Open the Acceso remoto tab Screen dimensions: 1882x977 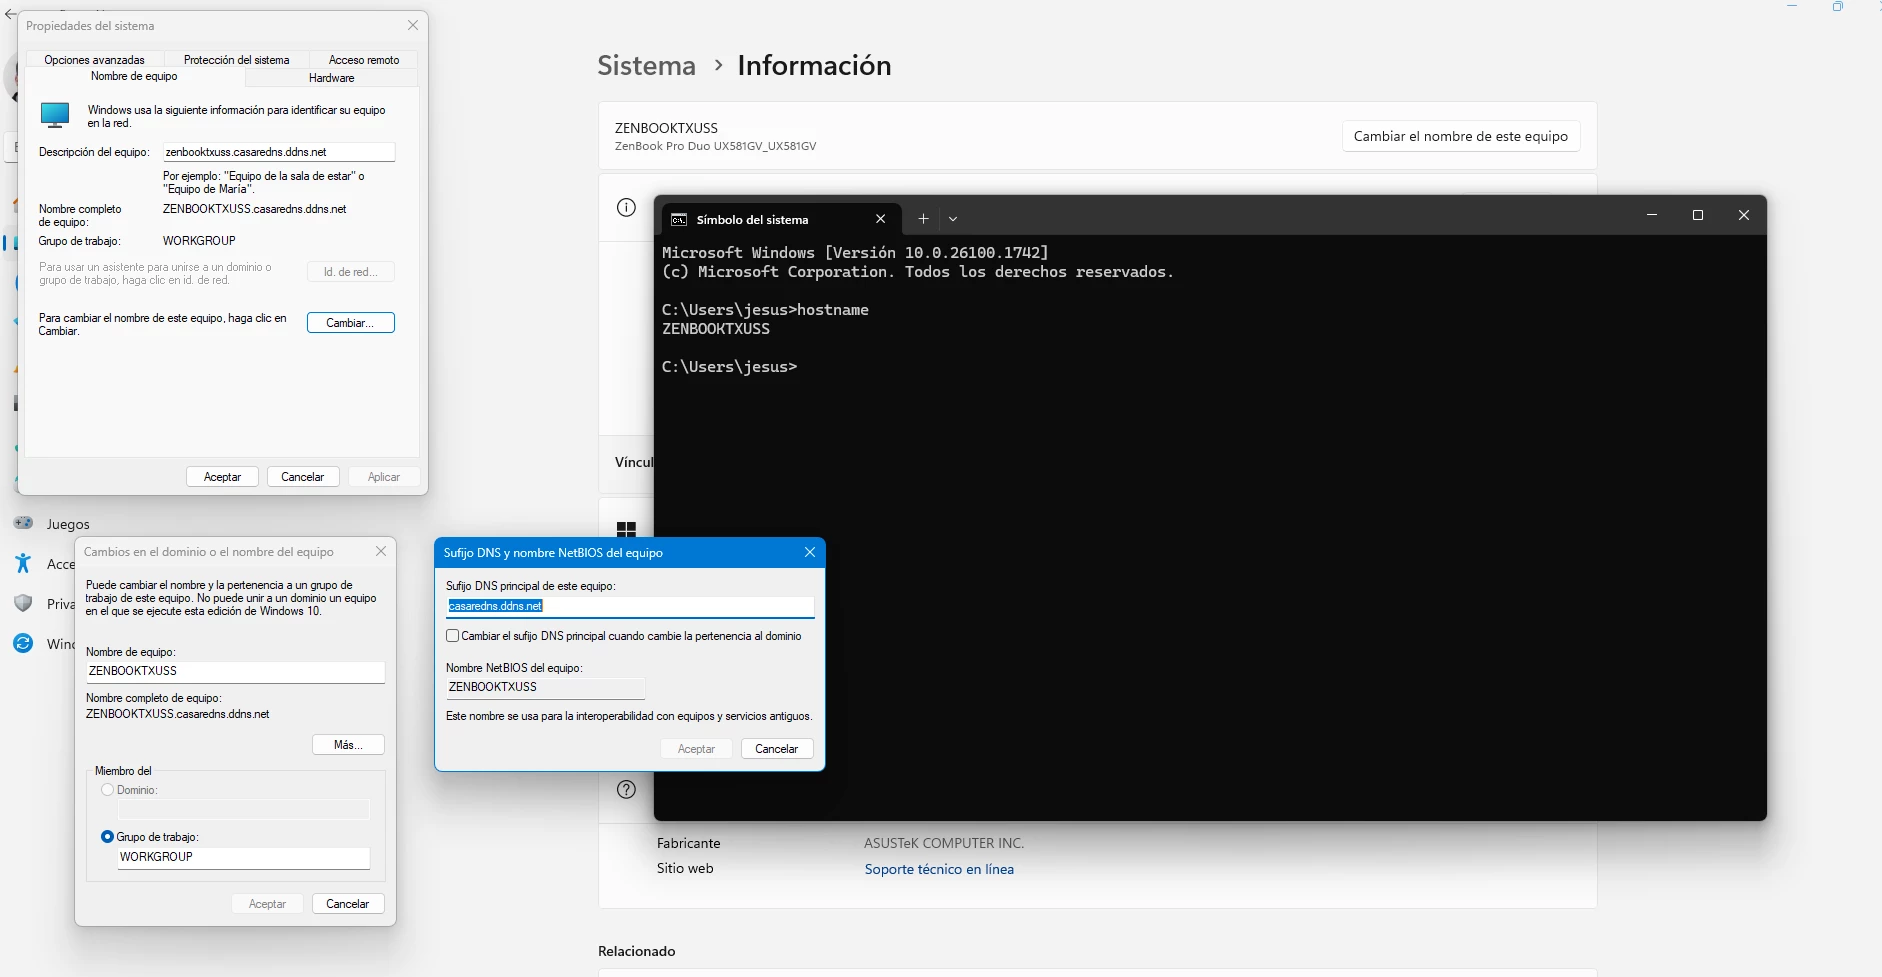[x=364, y=60]
